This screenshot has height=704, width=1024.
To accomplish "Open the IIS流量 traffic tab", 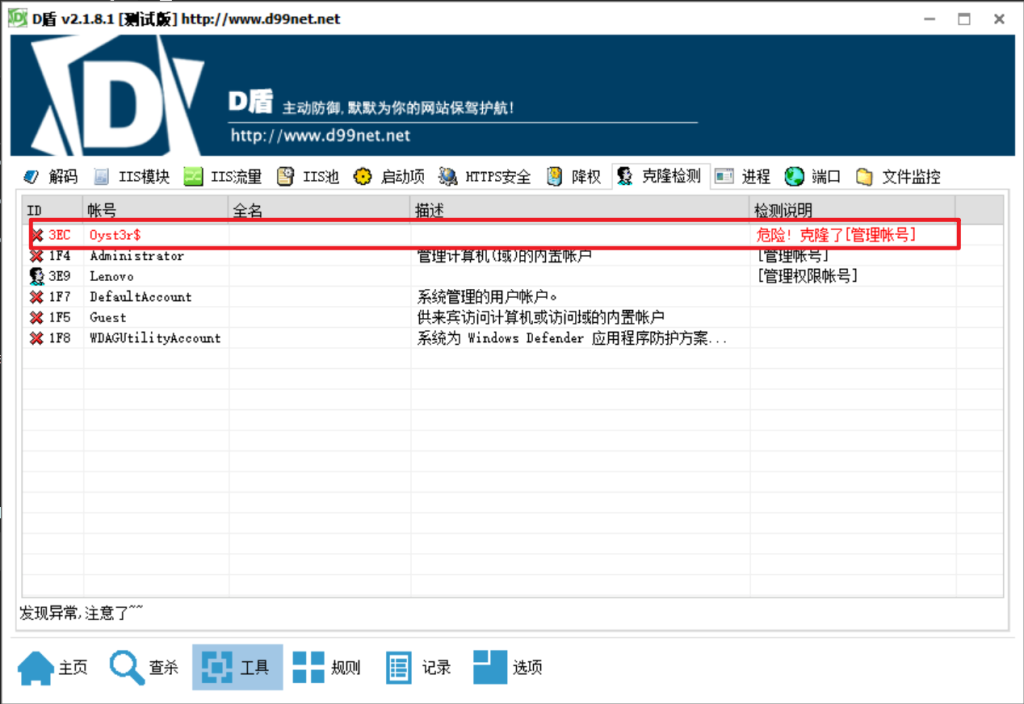I will 222,177.
